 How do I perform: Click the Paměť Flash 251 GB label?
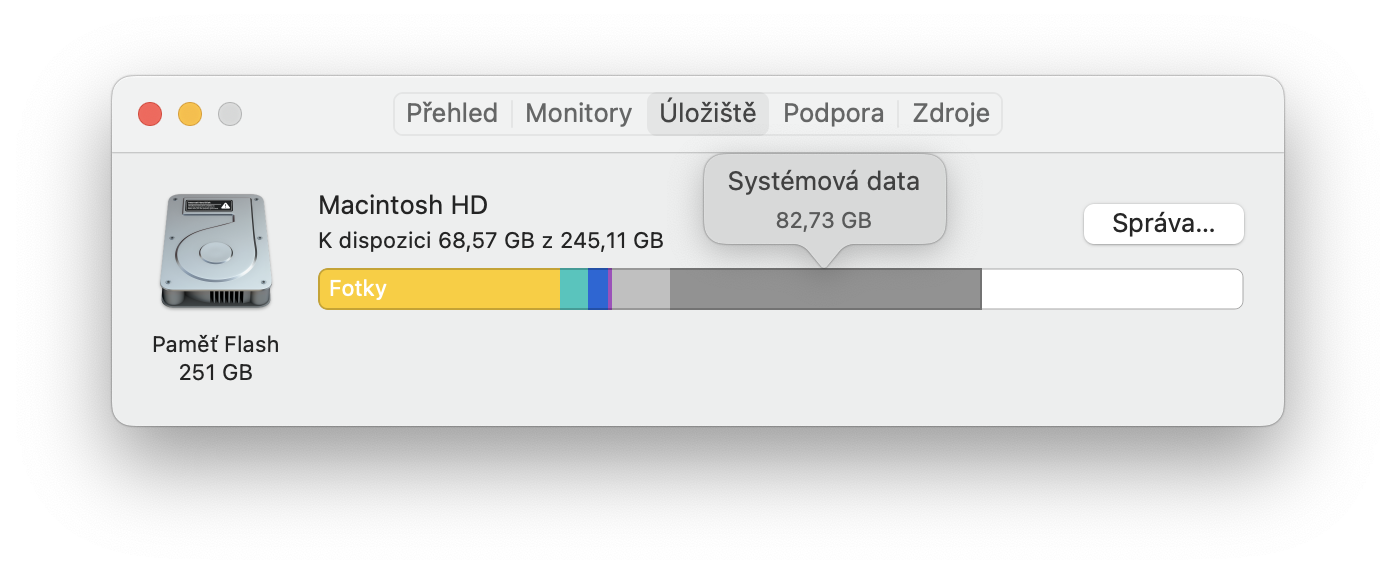(215, 358)
